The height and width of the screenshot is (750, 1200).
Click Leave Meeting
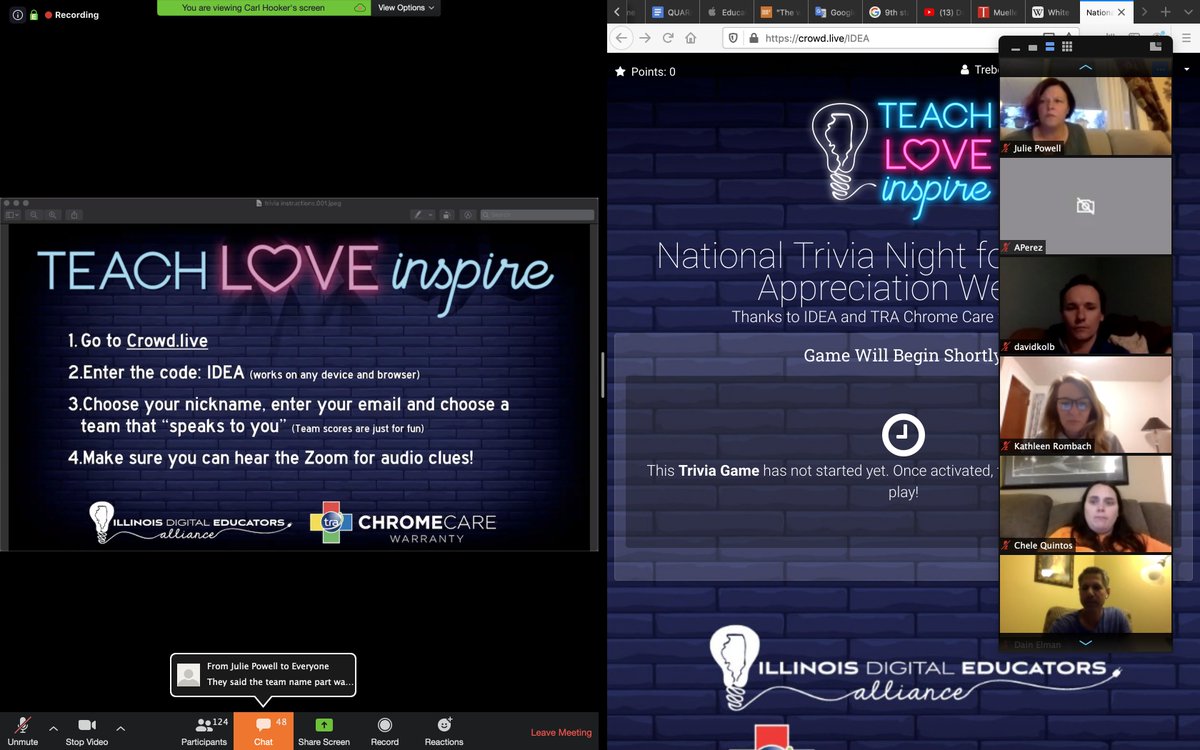tap(561, 732)
